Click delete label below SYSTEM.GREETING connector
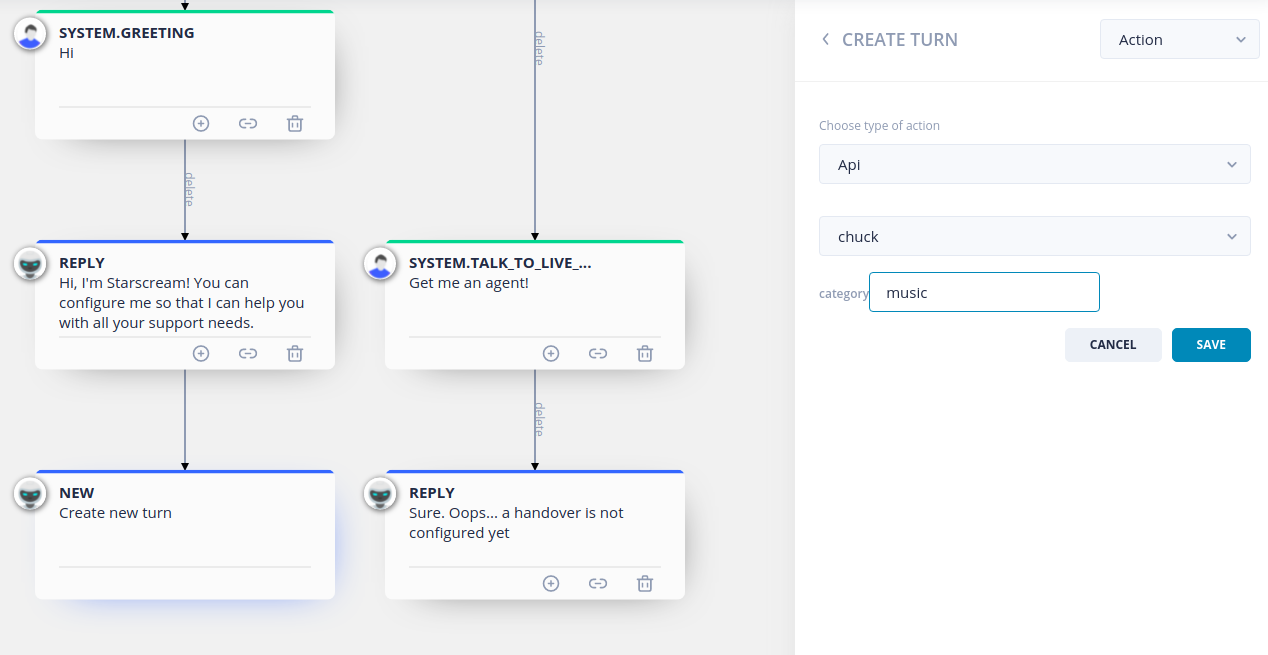 click(x=188, y=189)
